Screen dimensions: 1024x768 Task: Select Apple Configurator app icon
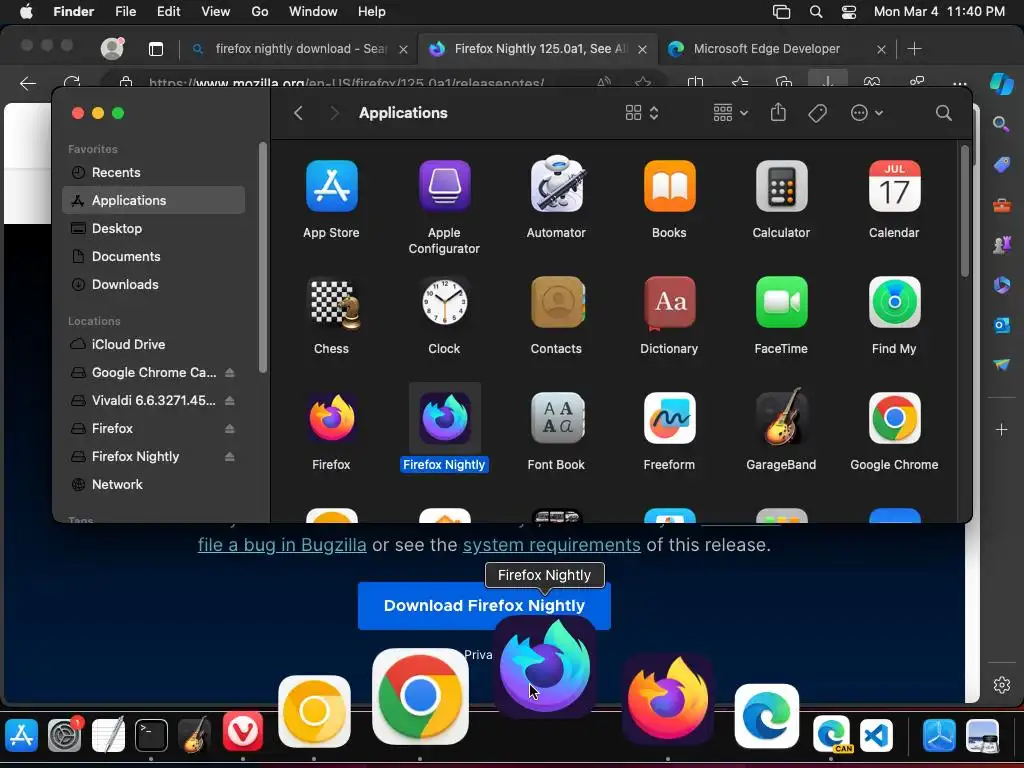[x=444, y=187]
